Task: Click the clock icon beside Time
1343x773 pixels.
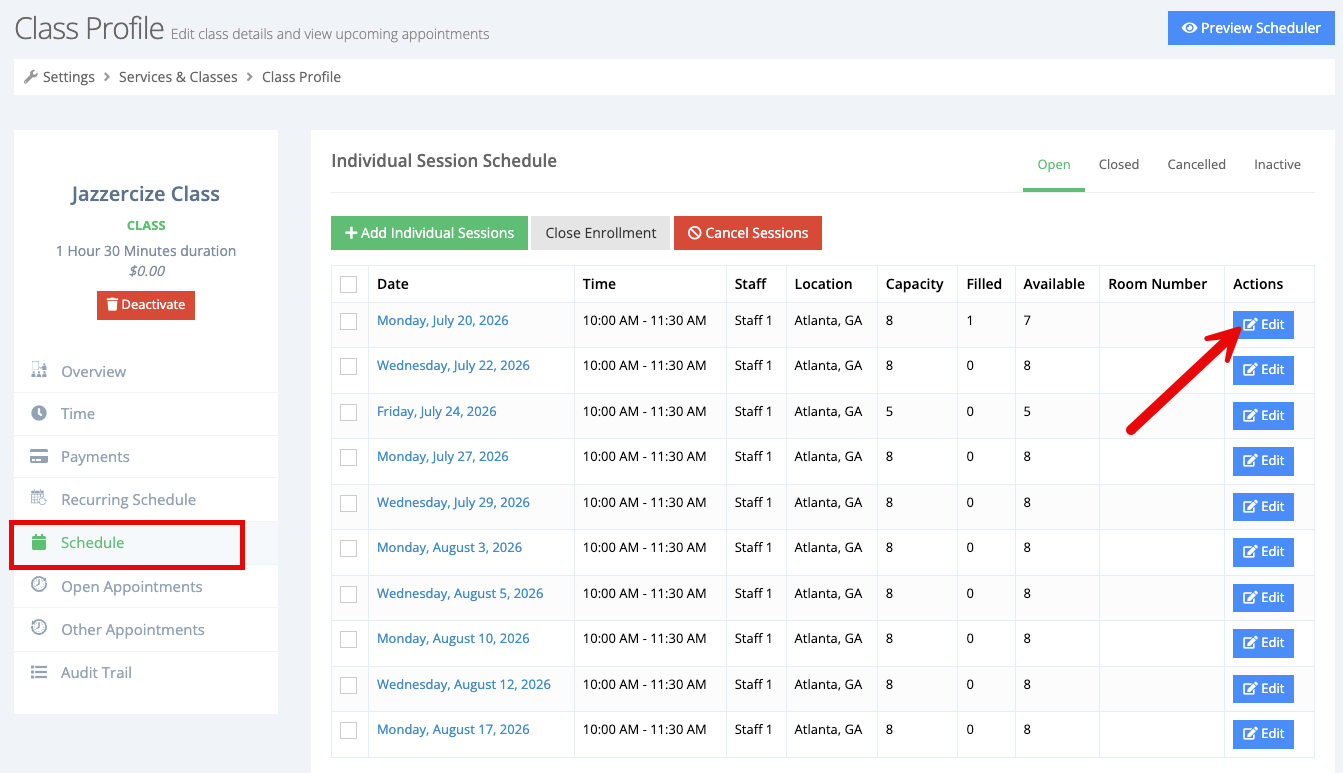Action: (x=39, y=413)
